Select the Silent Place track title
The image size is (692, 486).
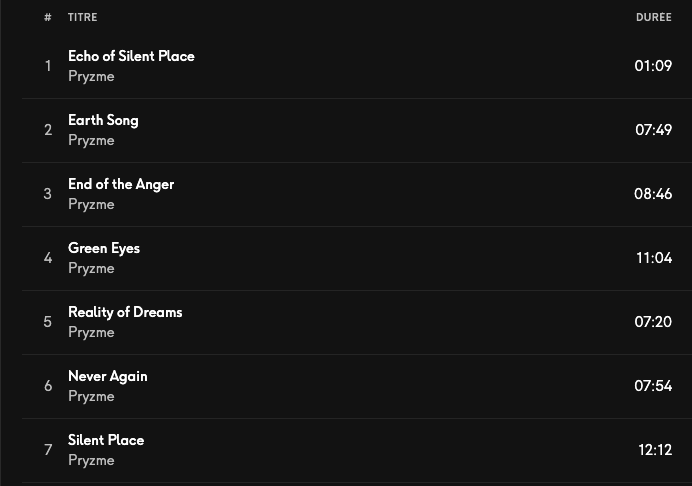(106, 440)
